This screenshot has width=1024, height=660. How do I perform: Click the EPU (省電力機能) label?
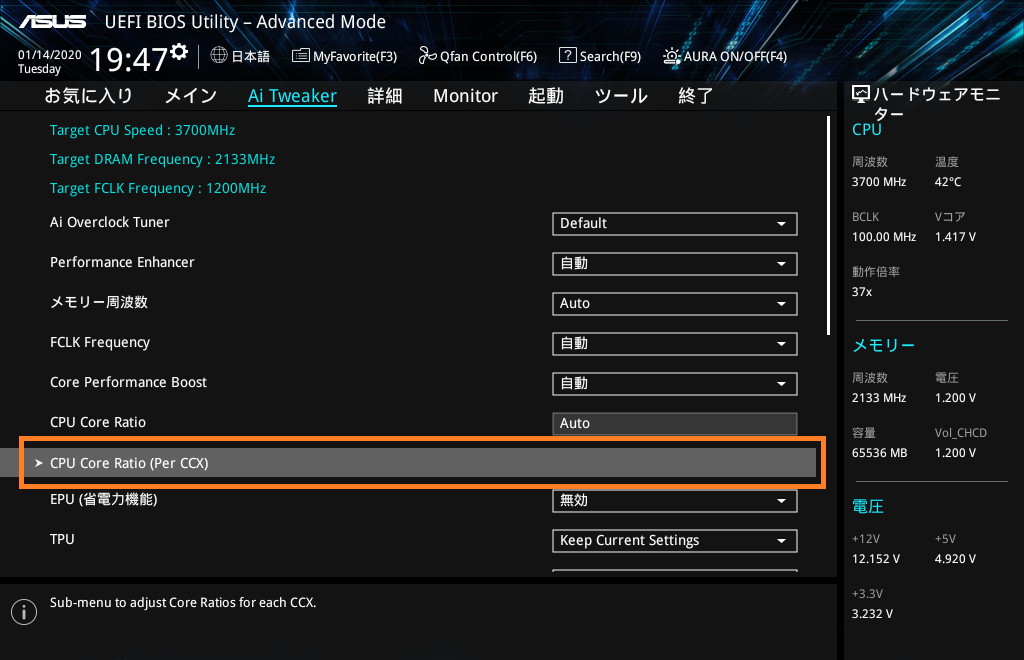click(104, 499)
